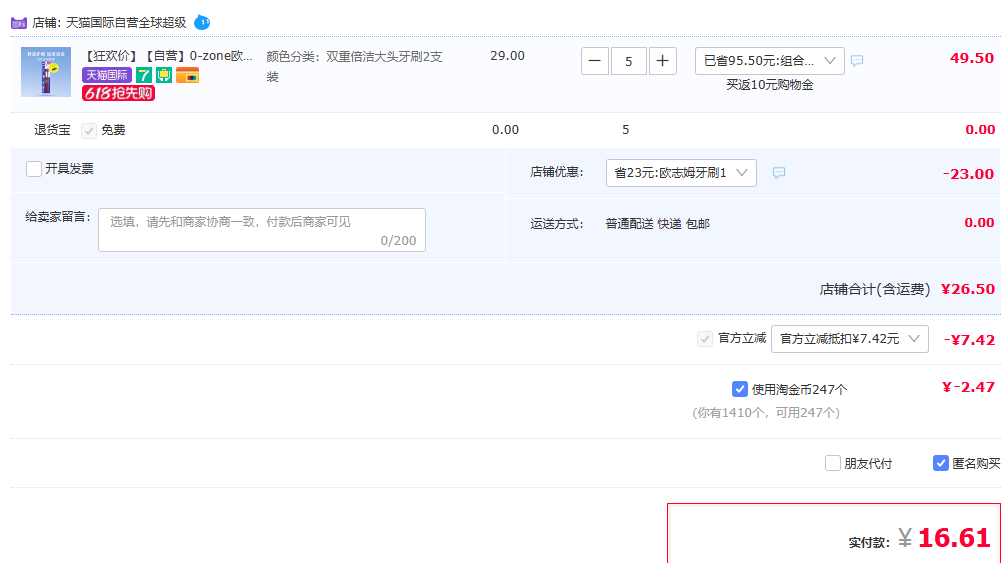
Task: Click the 店铺合计 amount ¥26.50
Action: click(967, 289)
